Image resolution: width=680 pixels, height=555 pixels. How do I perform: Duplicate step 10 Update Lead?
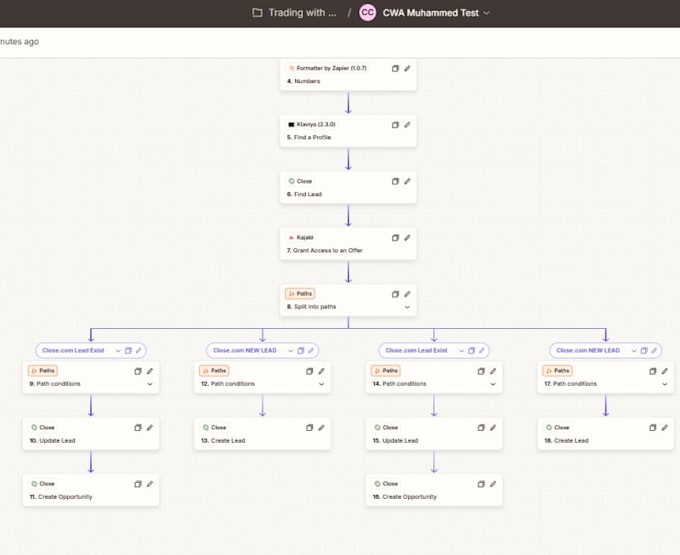[x=137, y=428]
